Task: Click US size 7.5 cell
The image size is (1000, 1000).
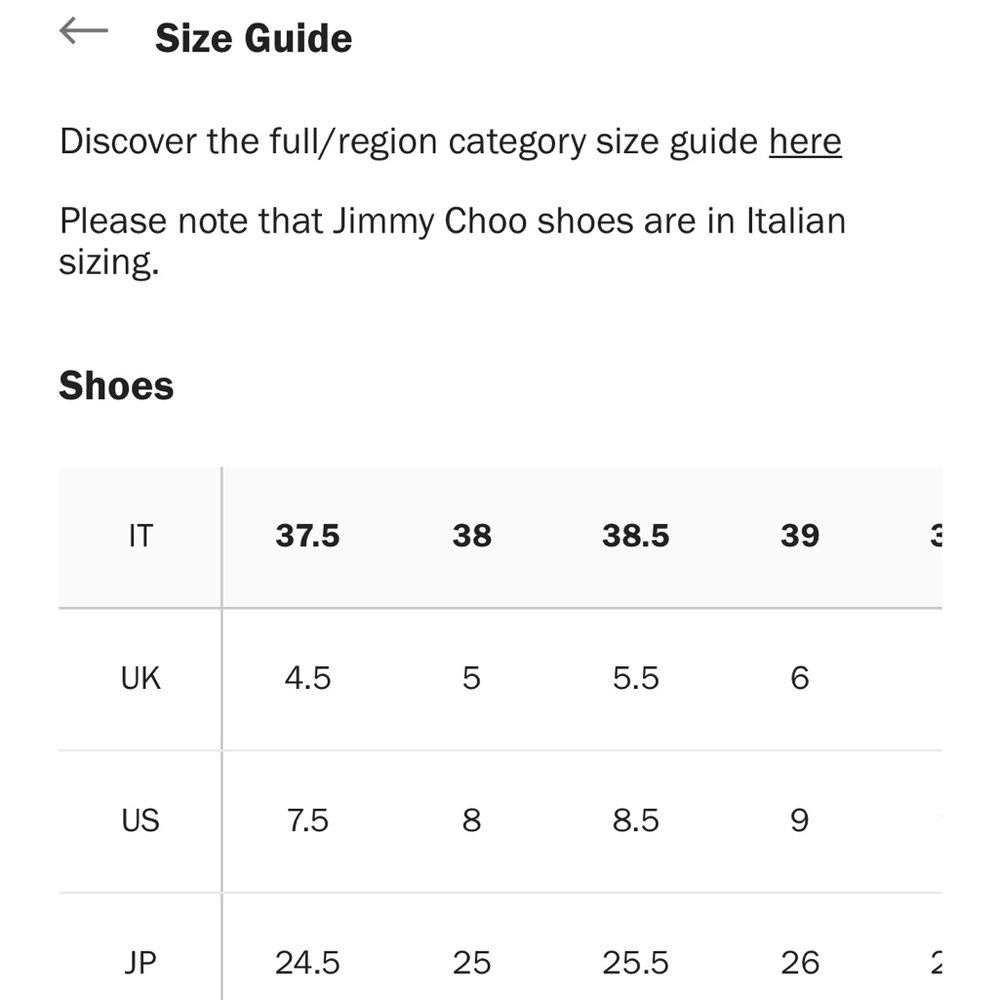Action: pos(307,820)
